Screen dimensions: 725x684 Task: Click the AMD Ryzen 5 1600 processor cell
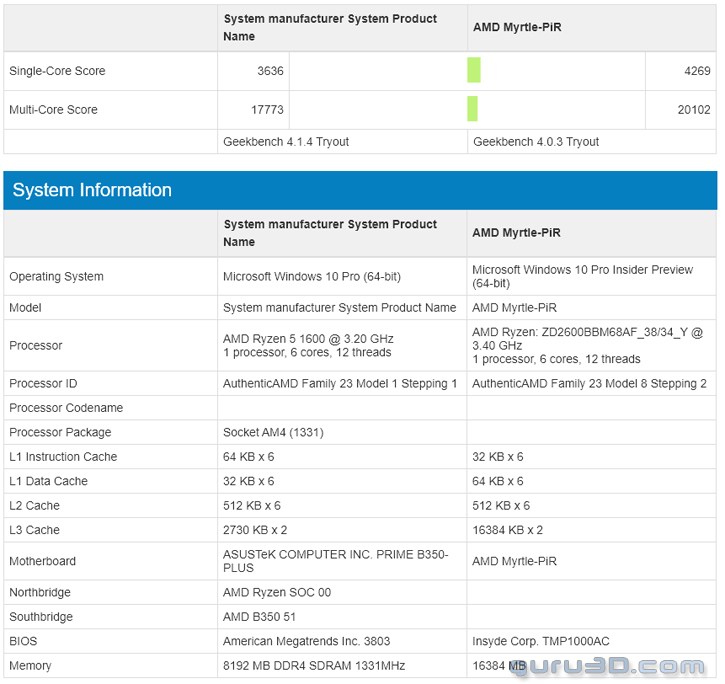[308, 345]
